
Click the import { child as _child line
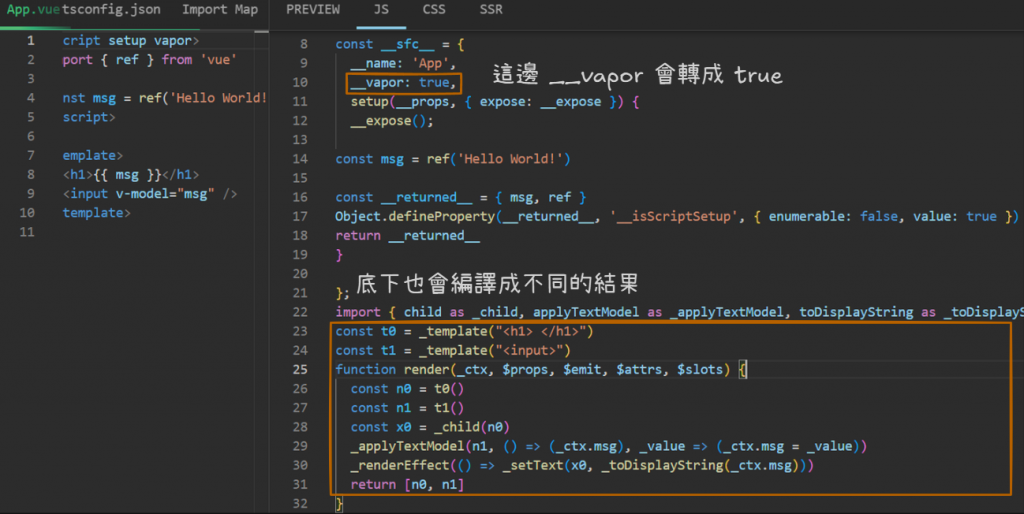(679, 312)
